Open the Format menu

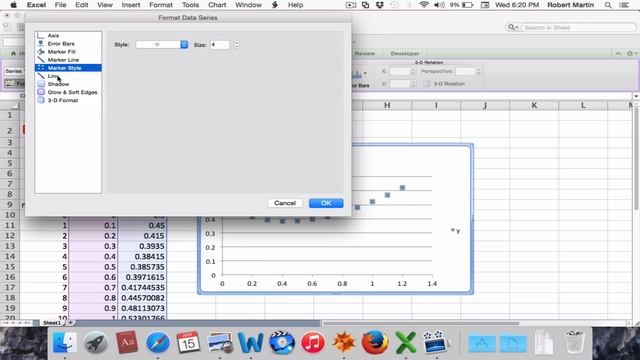(x=161, y=5)
